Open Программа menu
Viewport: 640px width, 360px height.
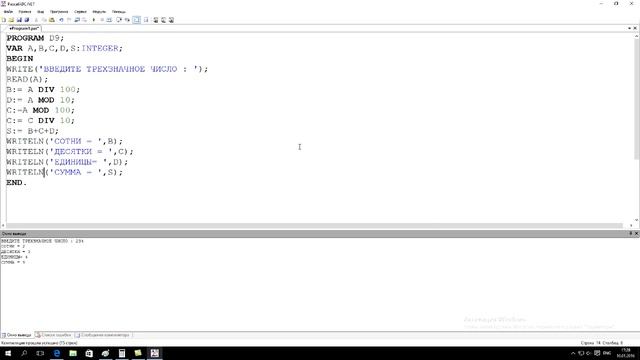pyautogui.click(x=59, y=12)
